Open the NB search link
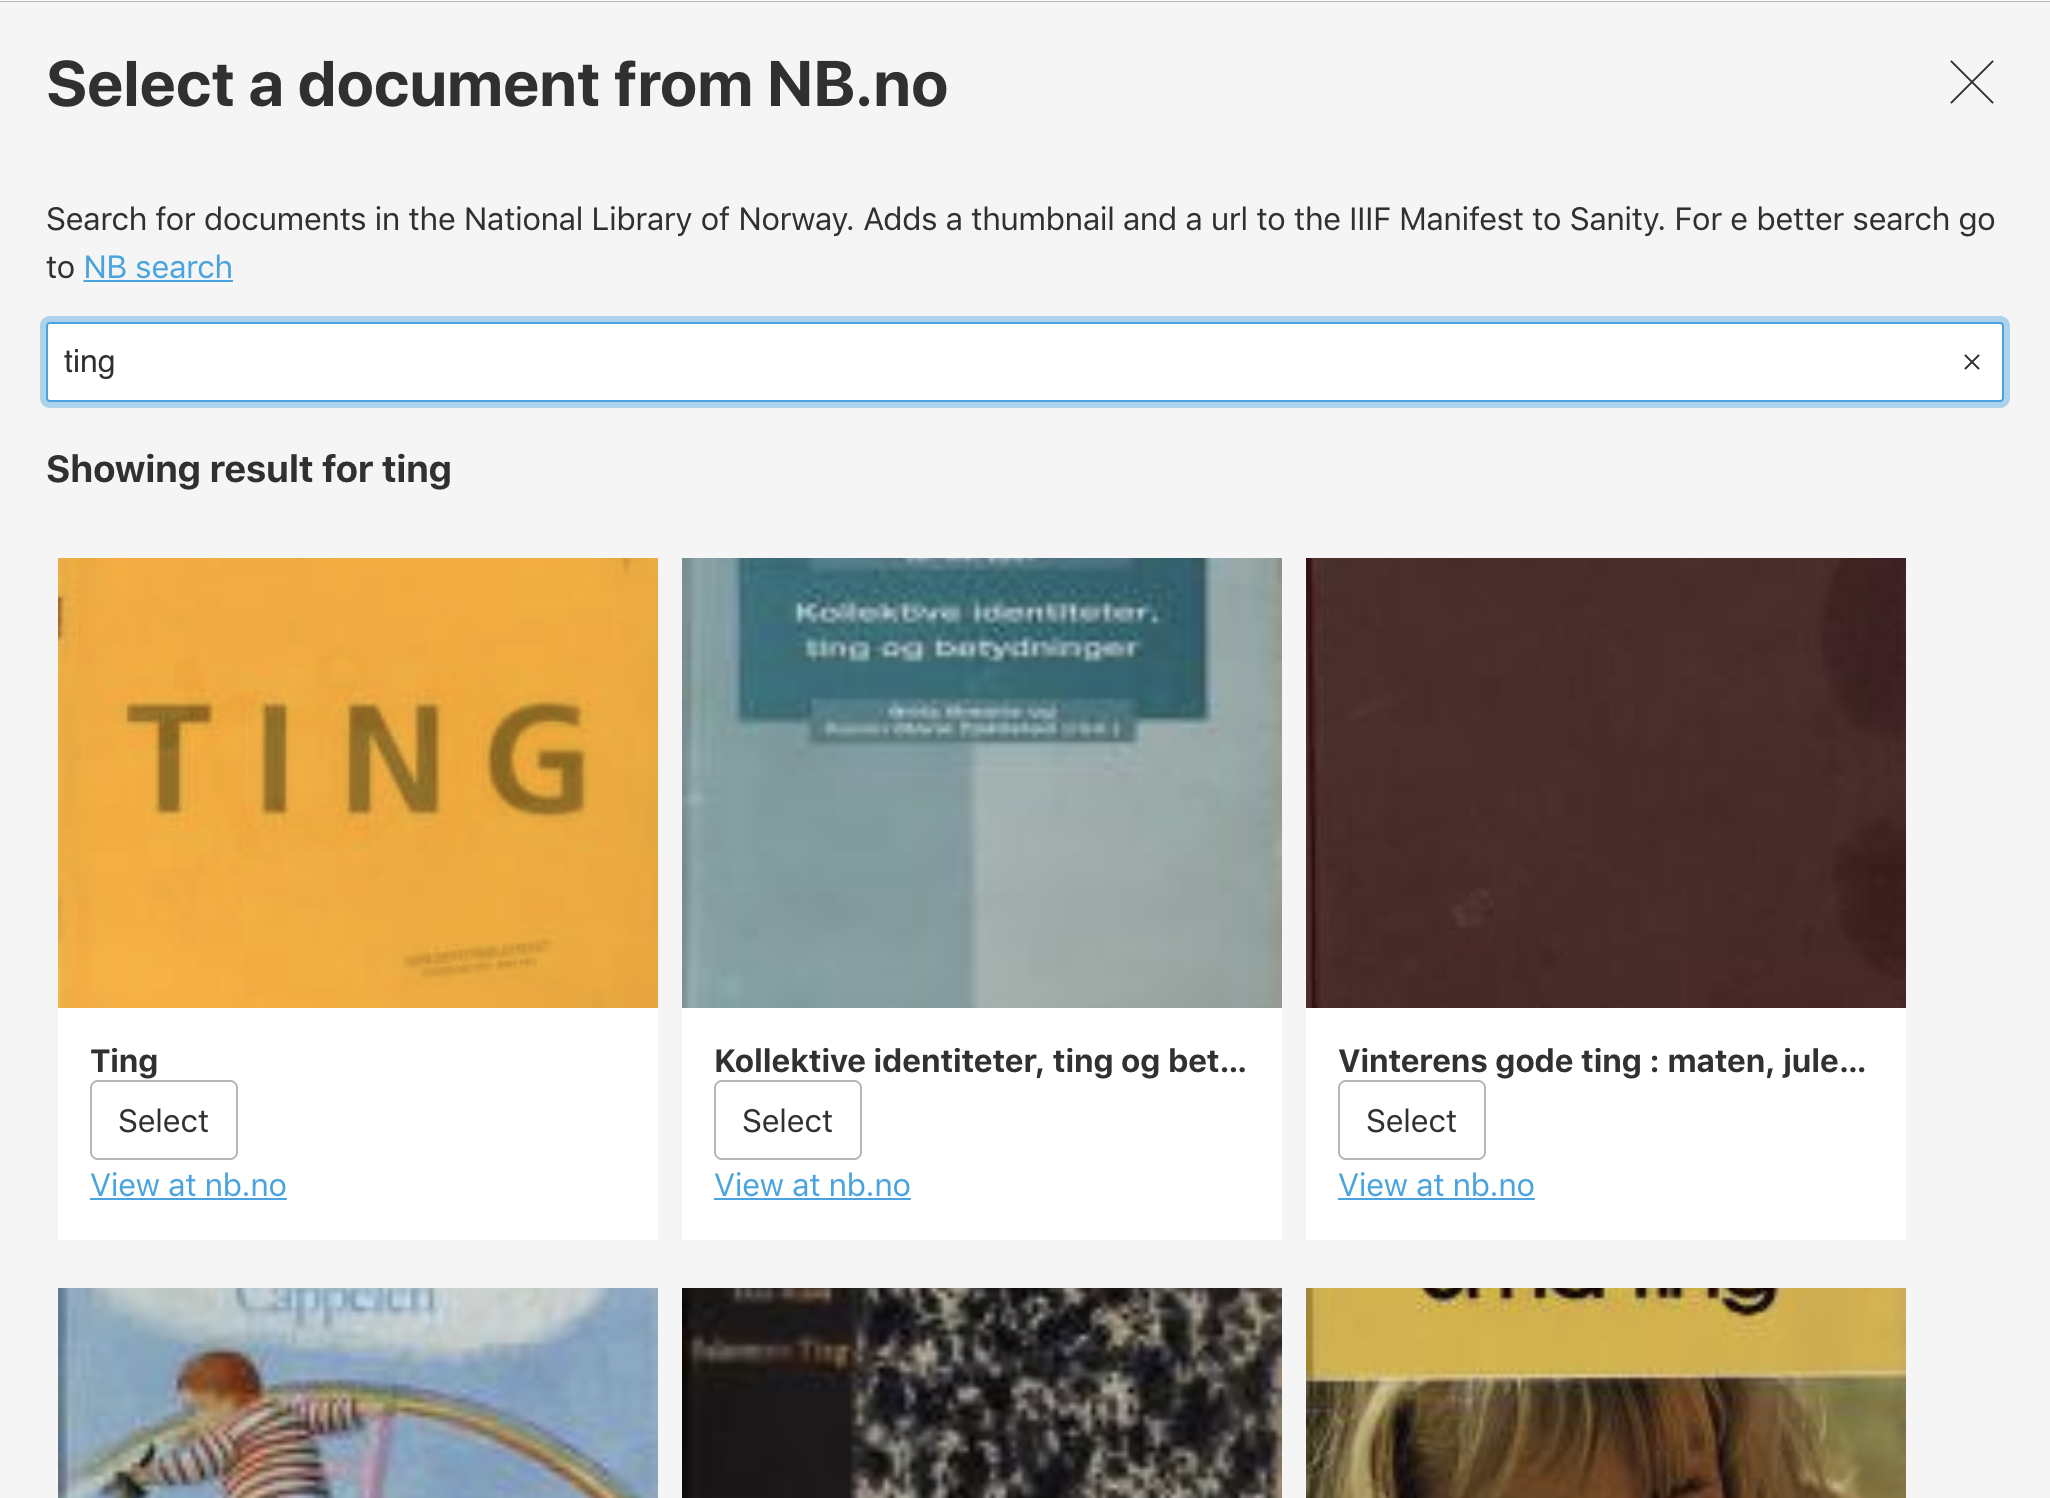 coord(158,267)
